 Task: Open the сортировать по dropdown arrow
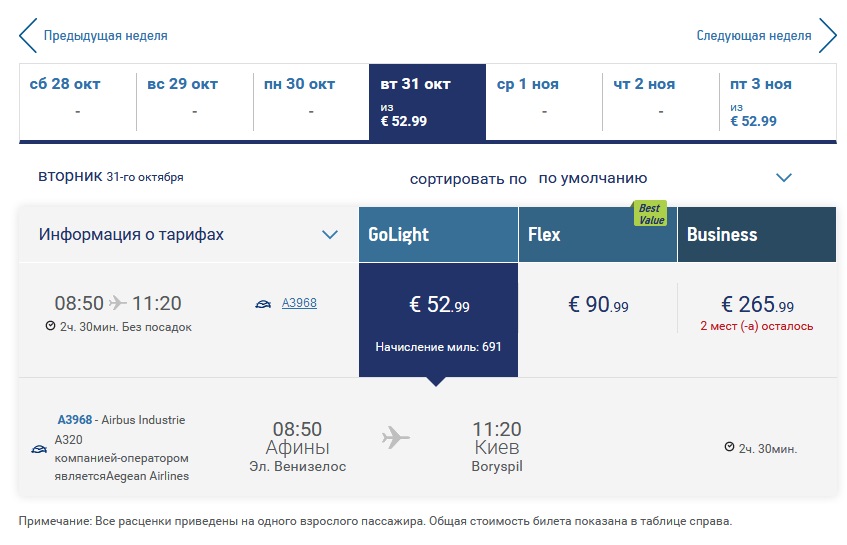pyautogui.click(x=784, y=178)
